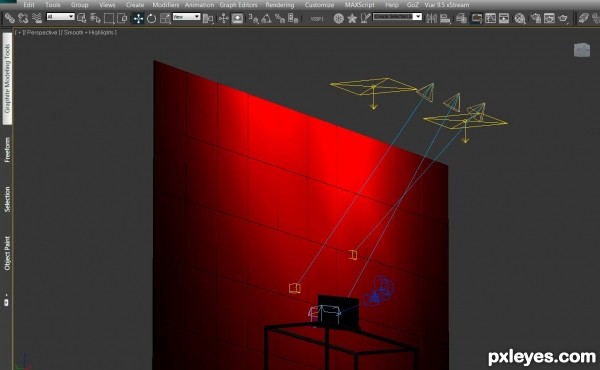Open the Material Editor

520,18
